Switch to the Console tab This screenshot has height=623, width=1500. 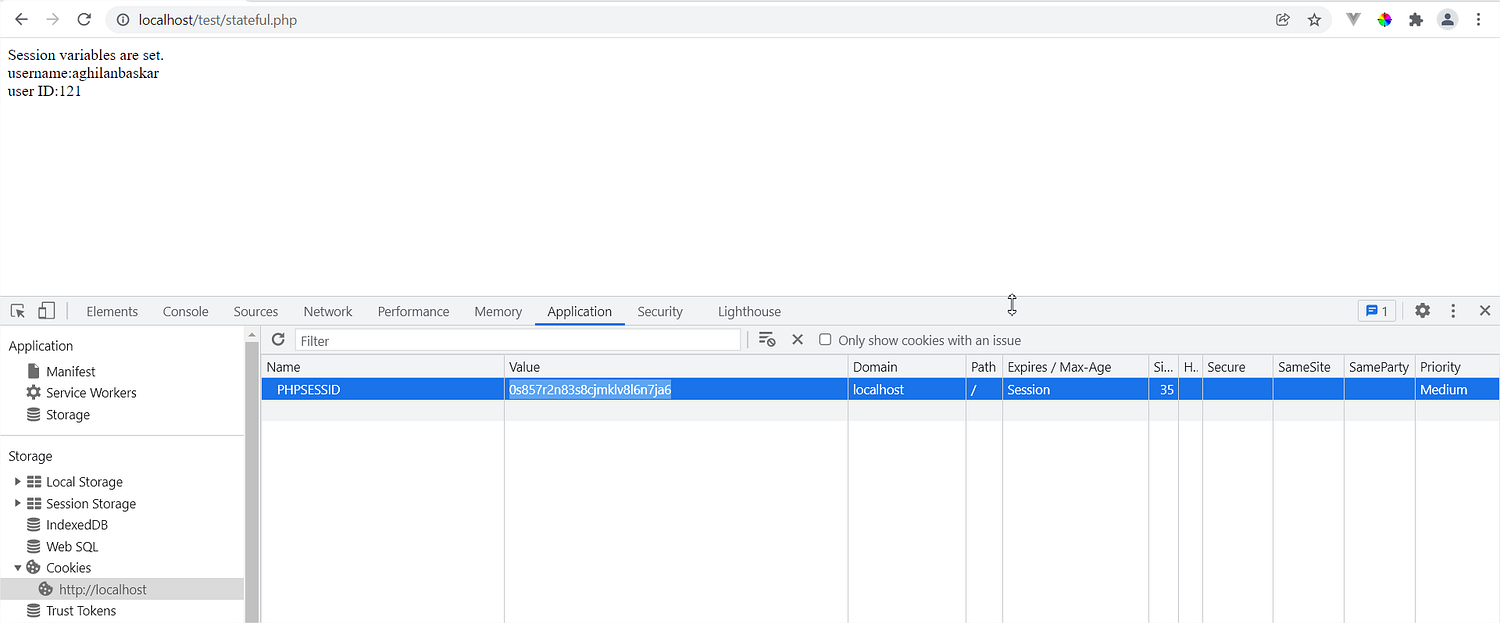pyautogui.click(x=186, y=311)
